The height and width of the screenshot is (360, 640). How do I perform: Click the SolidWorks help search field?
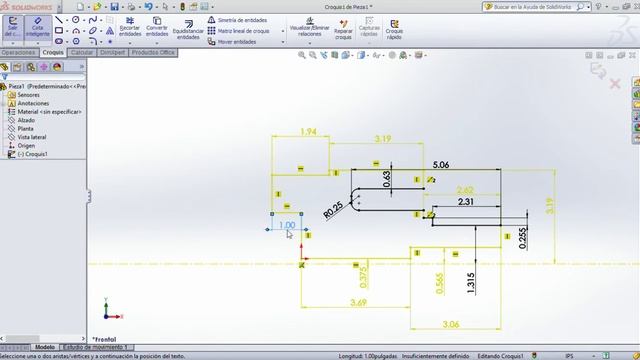point(533,7)
